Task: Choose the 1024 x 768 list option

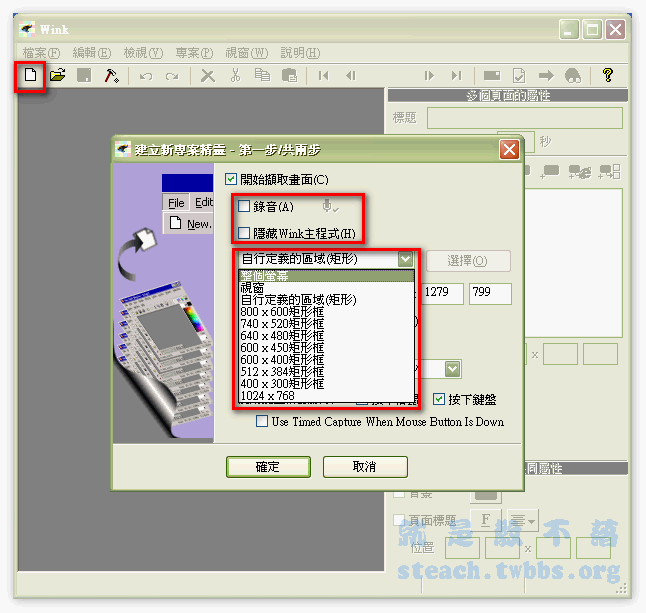Action: [268, 396]
